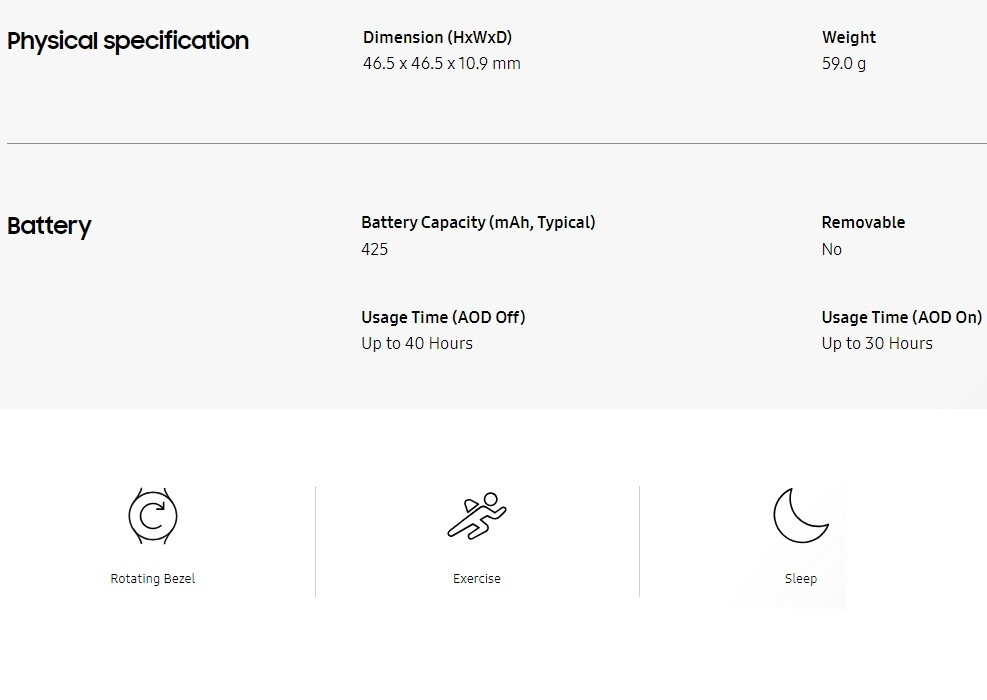Screen dimensions: 987x700
Task: Select the Up to 30 Hours value
Action: click(x=877, y=343)
